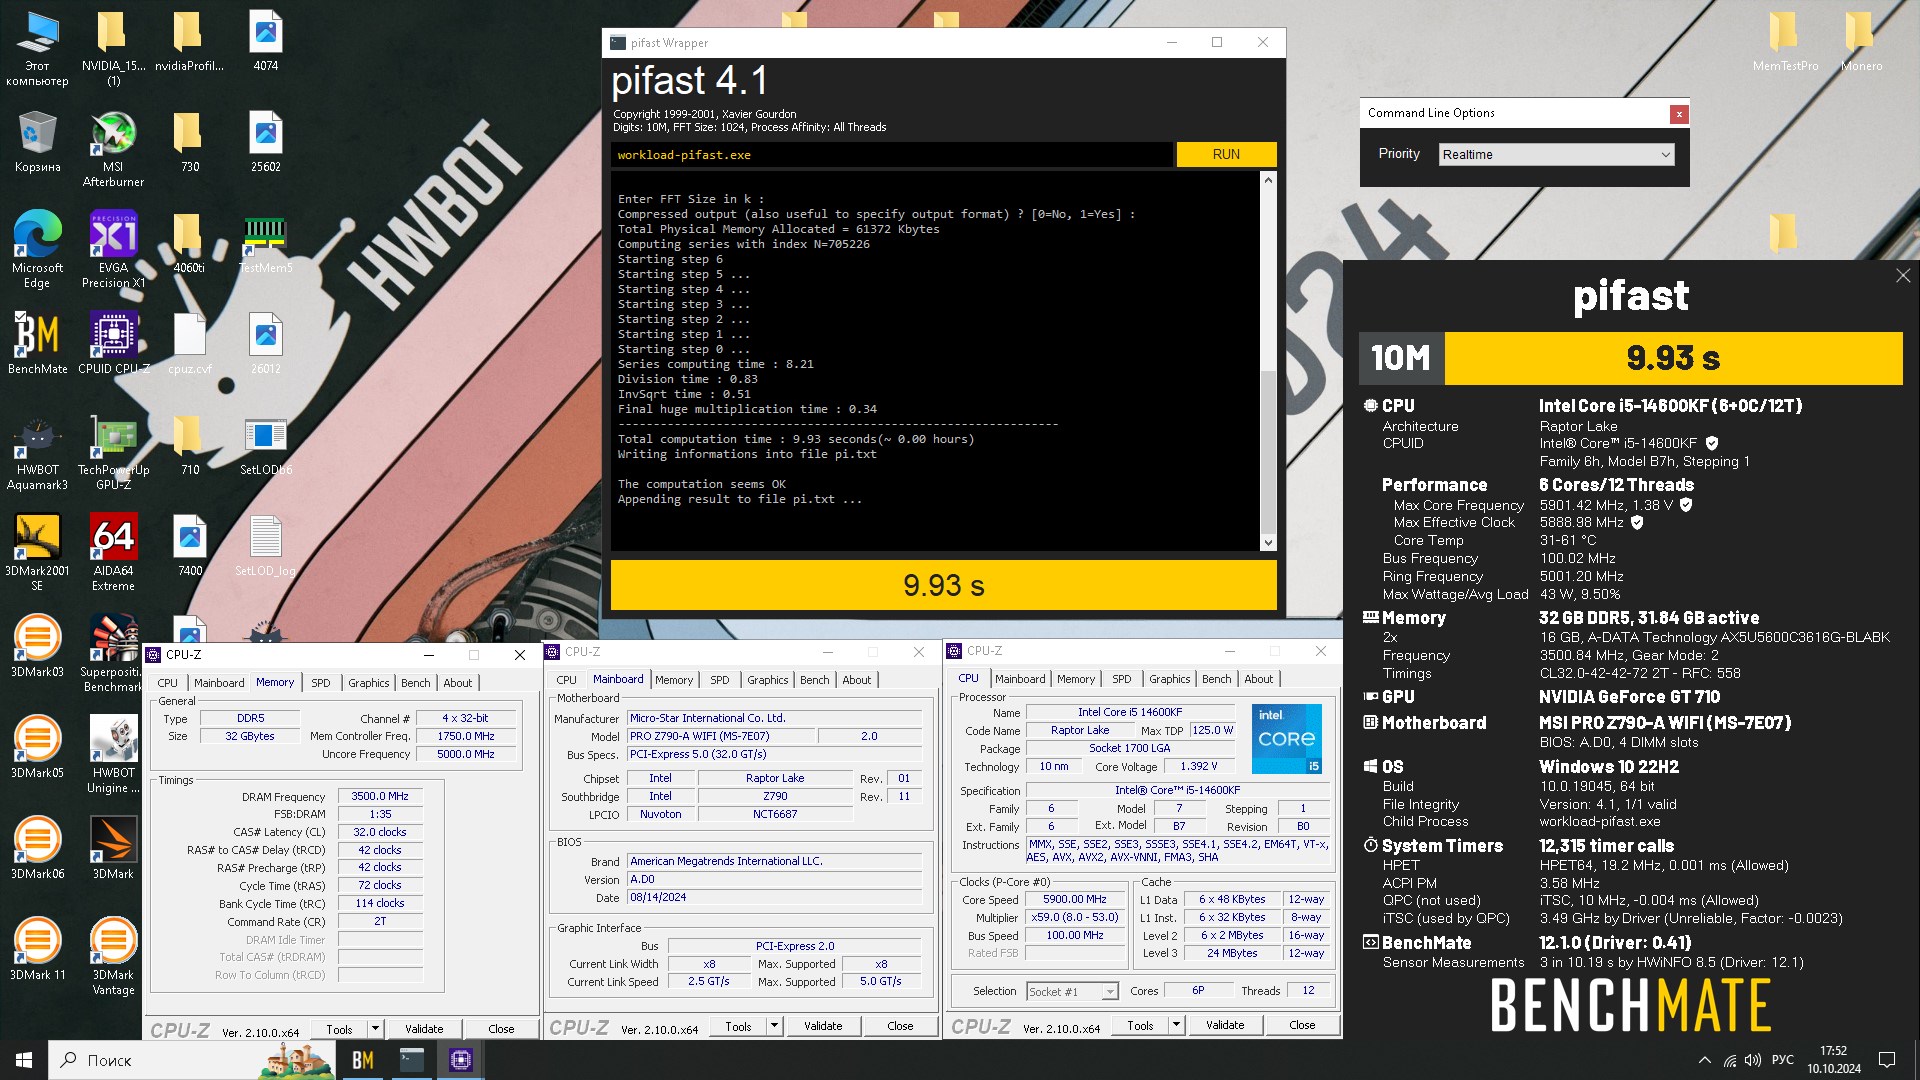The width and height of the screenshot is (1920, 1080).
Task: Open Monero folder on desktop
Action: tap(1861, 41)
